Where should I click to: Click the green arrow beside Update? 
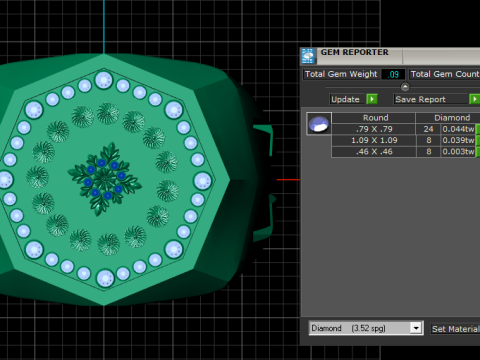point(372,99)
